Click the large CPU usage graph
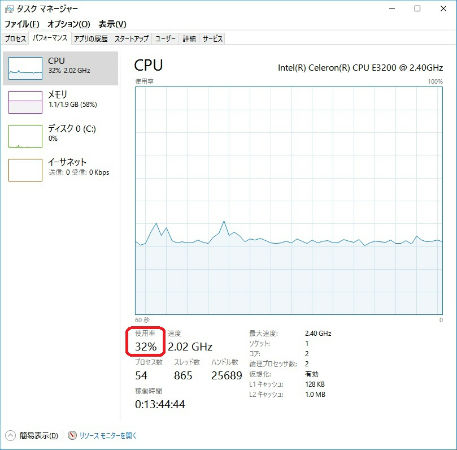This screenshot has height=450, width=457. pos(289,200)
